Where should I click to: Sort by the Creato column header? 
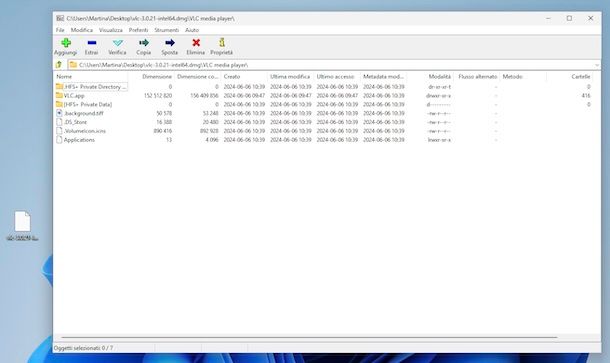click(x=244, y=77)
